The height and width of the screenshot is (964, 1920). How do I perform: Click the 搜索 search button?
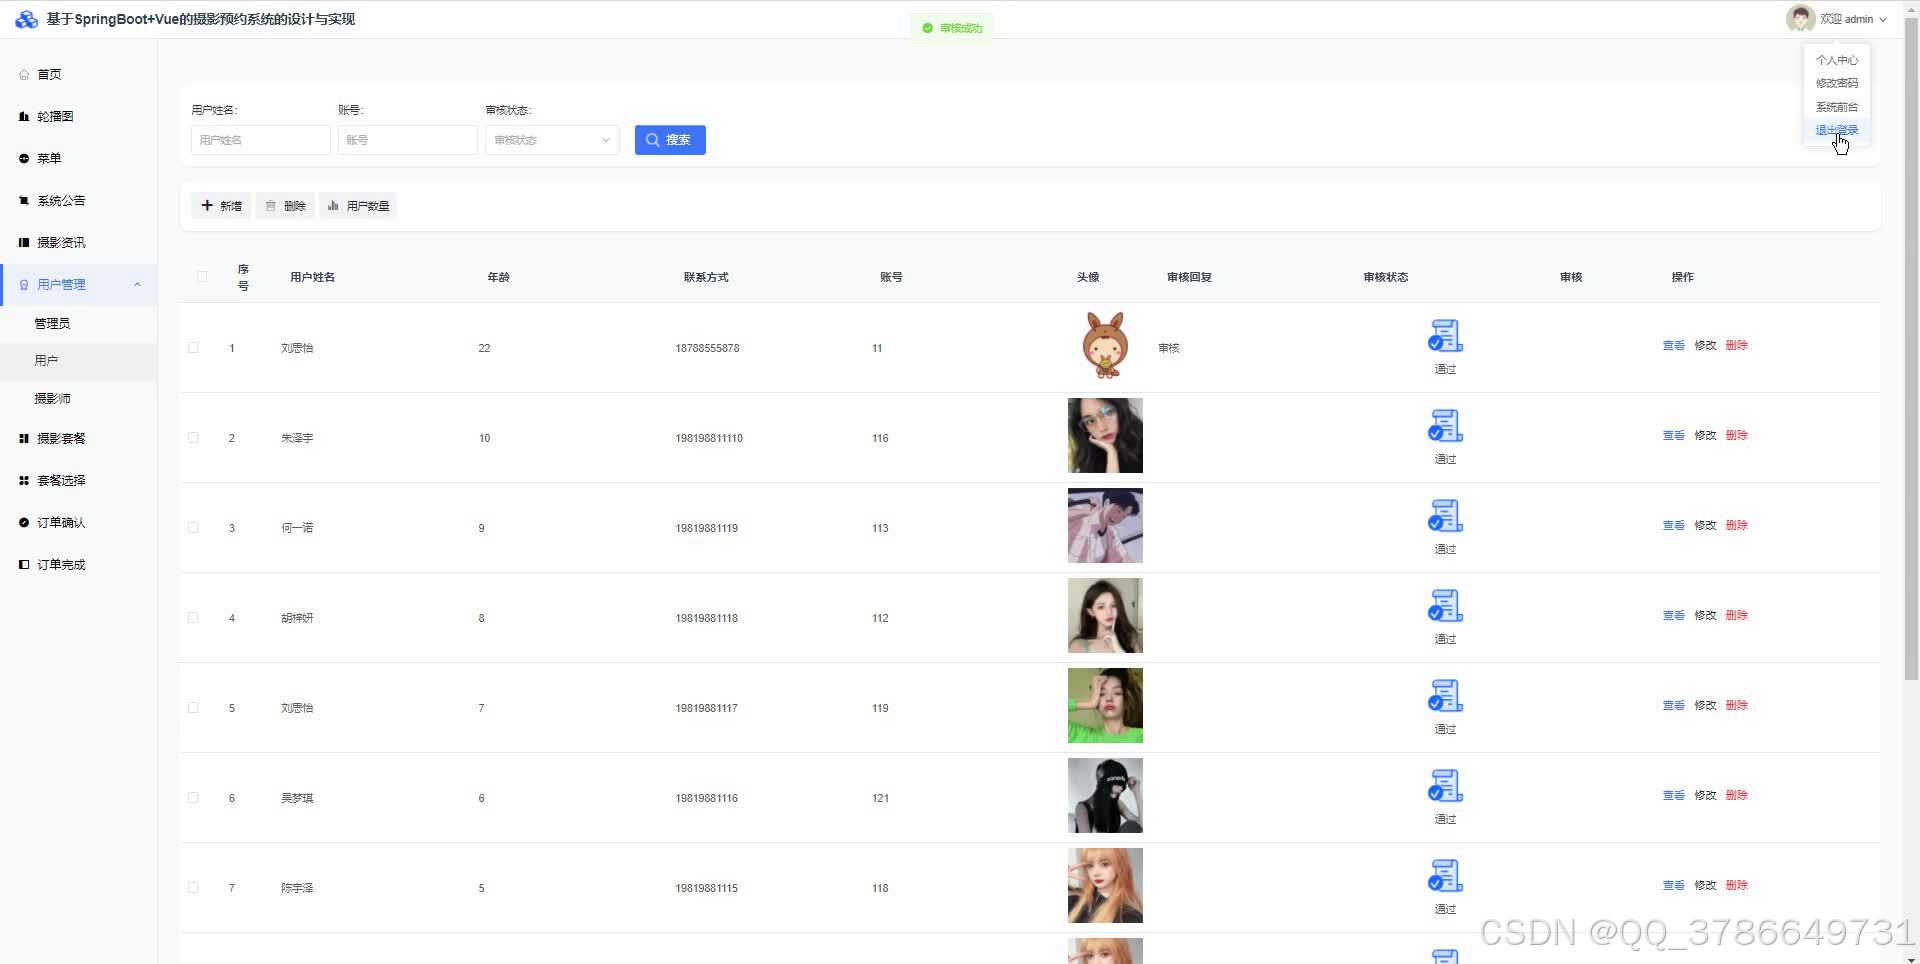point(670,140)
